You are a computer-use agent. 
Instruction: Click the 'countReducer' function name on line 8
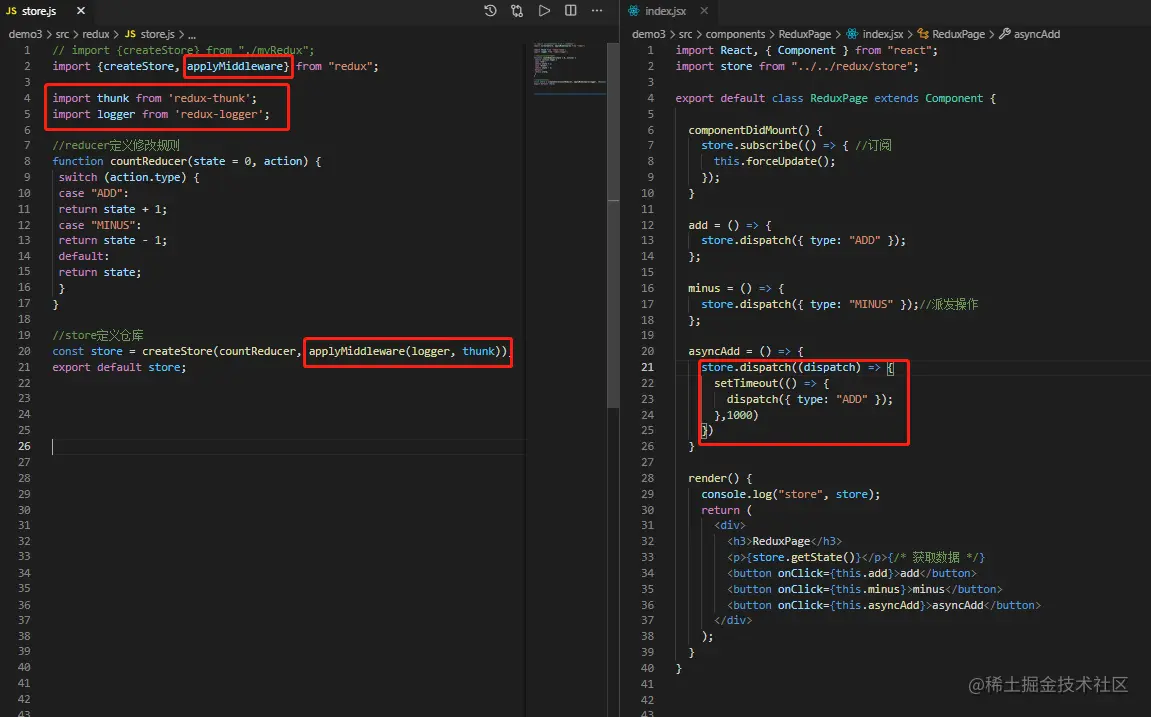click(148, 161)
